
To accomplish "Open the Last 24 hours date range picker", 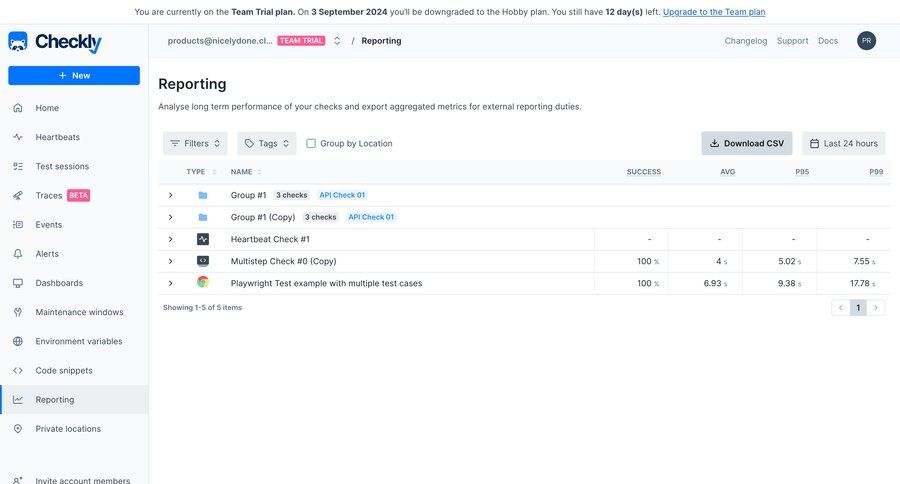I will click(843, 144).
